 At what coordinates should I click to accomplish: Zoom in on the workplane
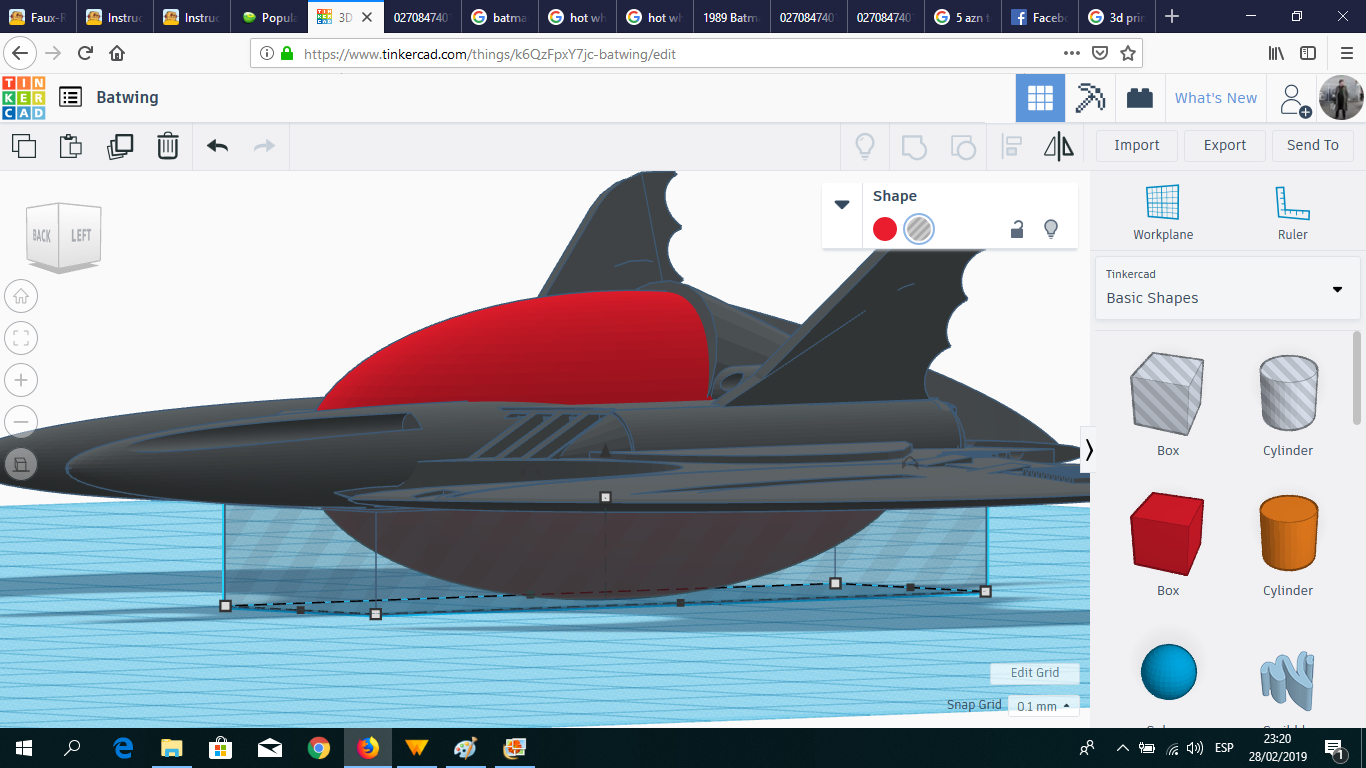point(21,380)
